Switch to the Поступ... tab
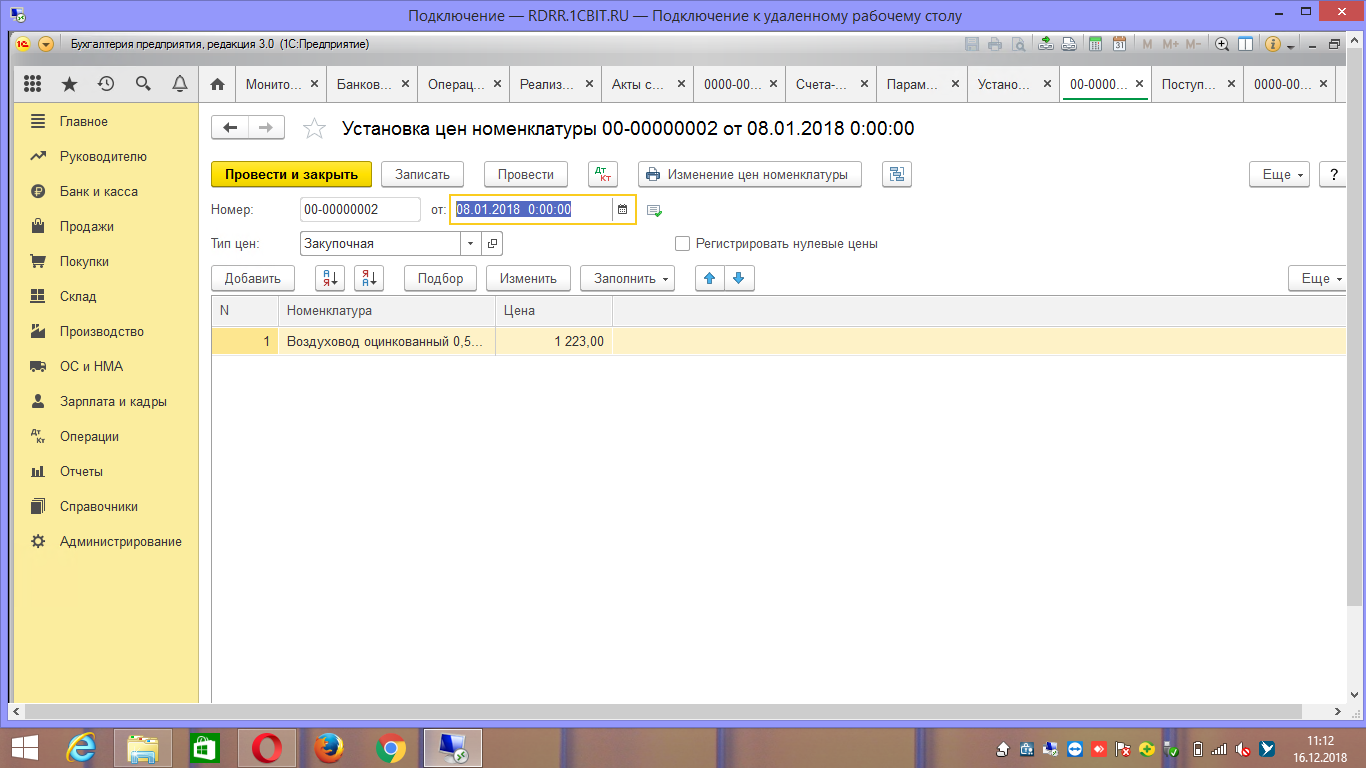Viewport: 1366px width, 768px height. [1188, 85]
